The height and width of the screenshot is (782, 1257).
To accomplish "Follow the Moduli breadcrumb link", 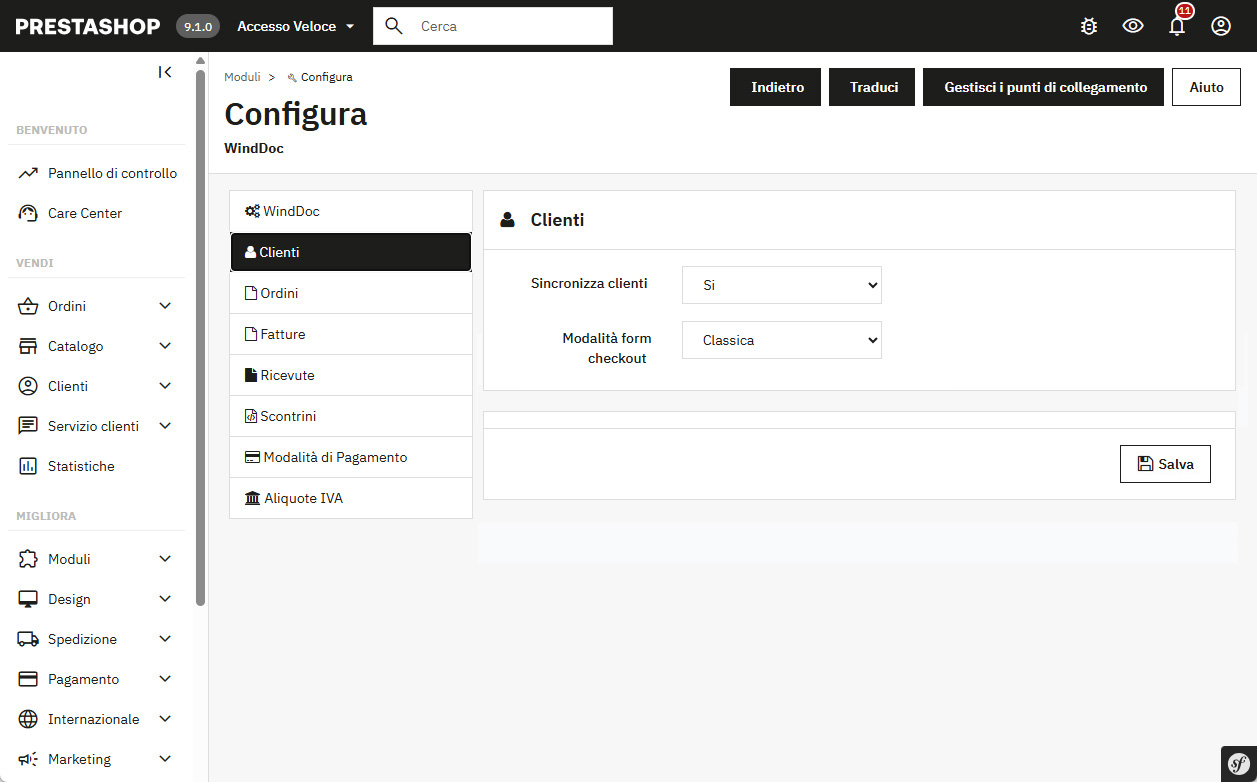I will 242,77.
